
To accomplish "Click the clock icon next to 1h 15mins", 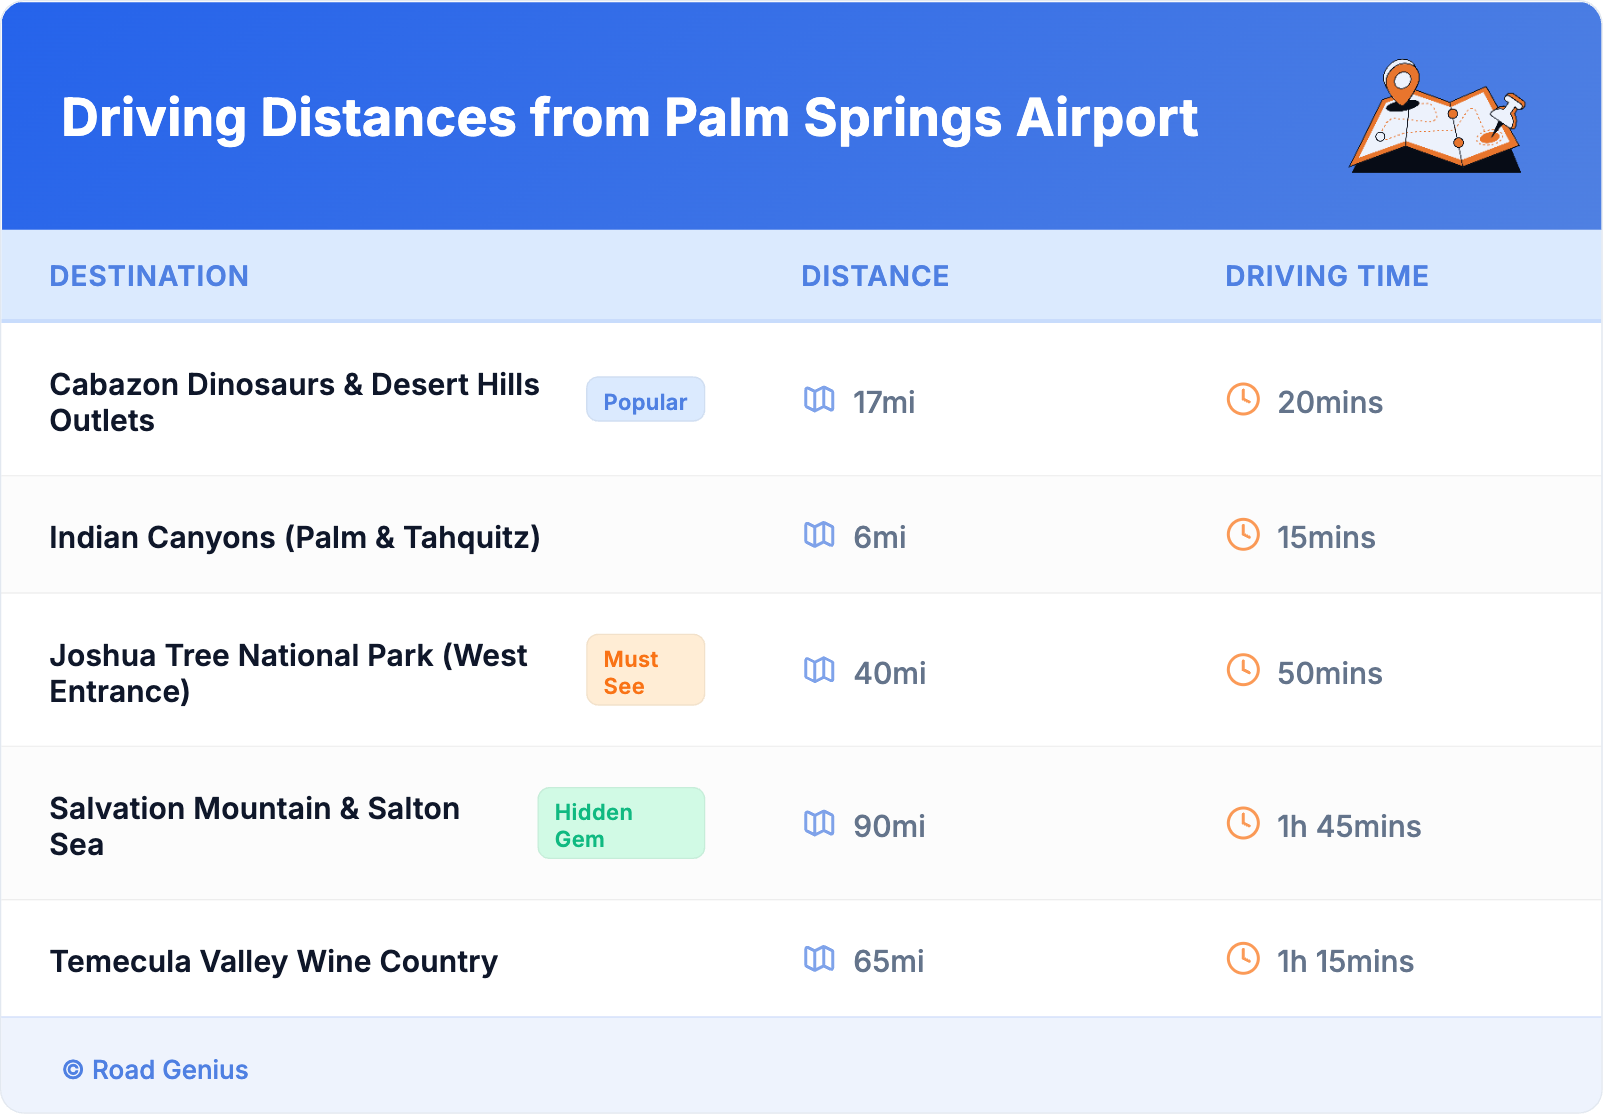I will pyautogui.click(x=1243, y=959).
